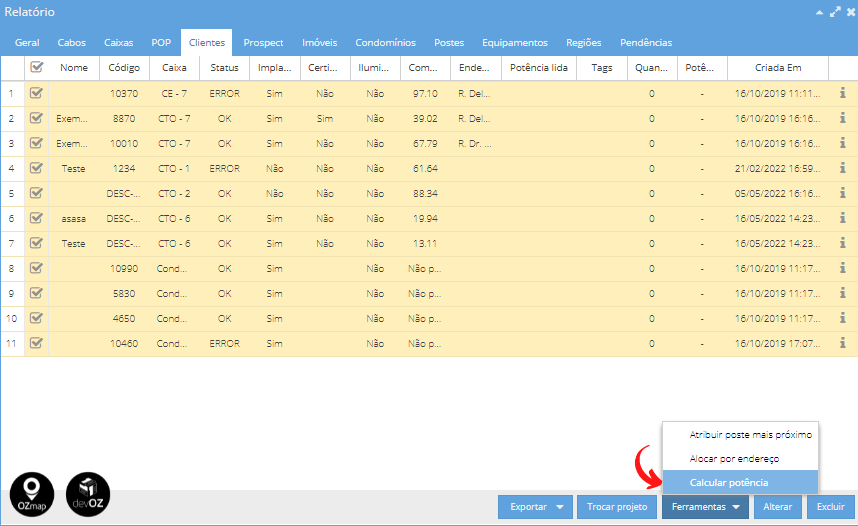
Task: Toggle the Ferramentas dropdown menu
Action: point(706,507)
